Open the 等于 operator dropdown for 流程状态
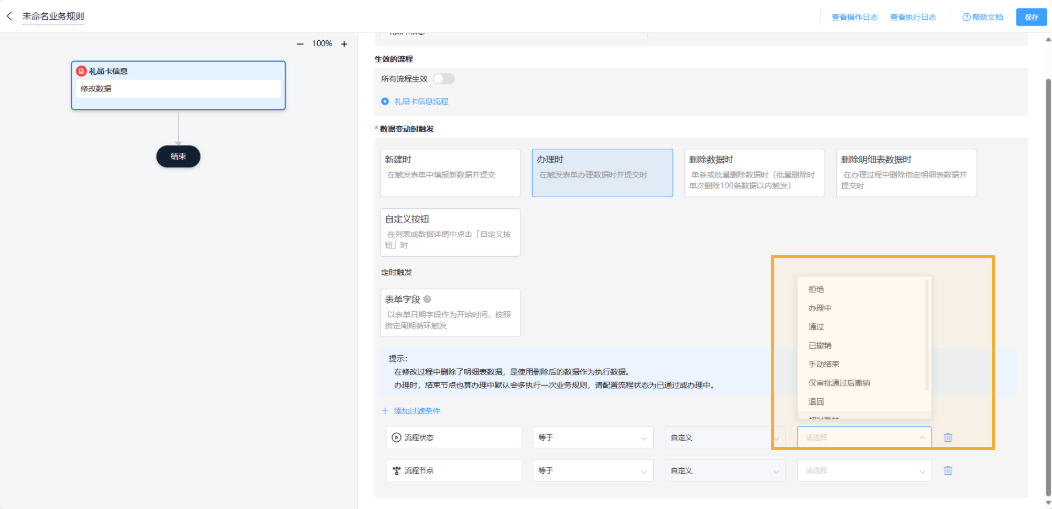 pos(592,437)
